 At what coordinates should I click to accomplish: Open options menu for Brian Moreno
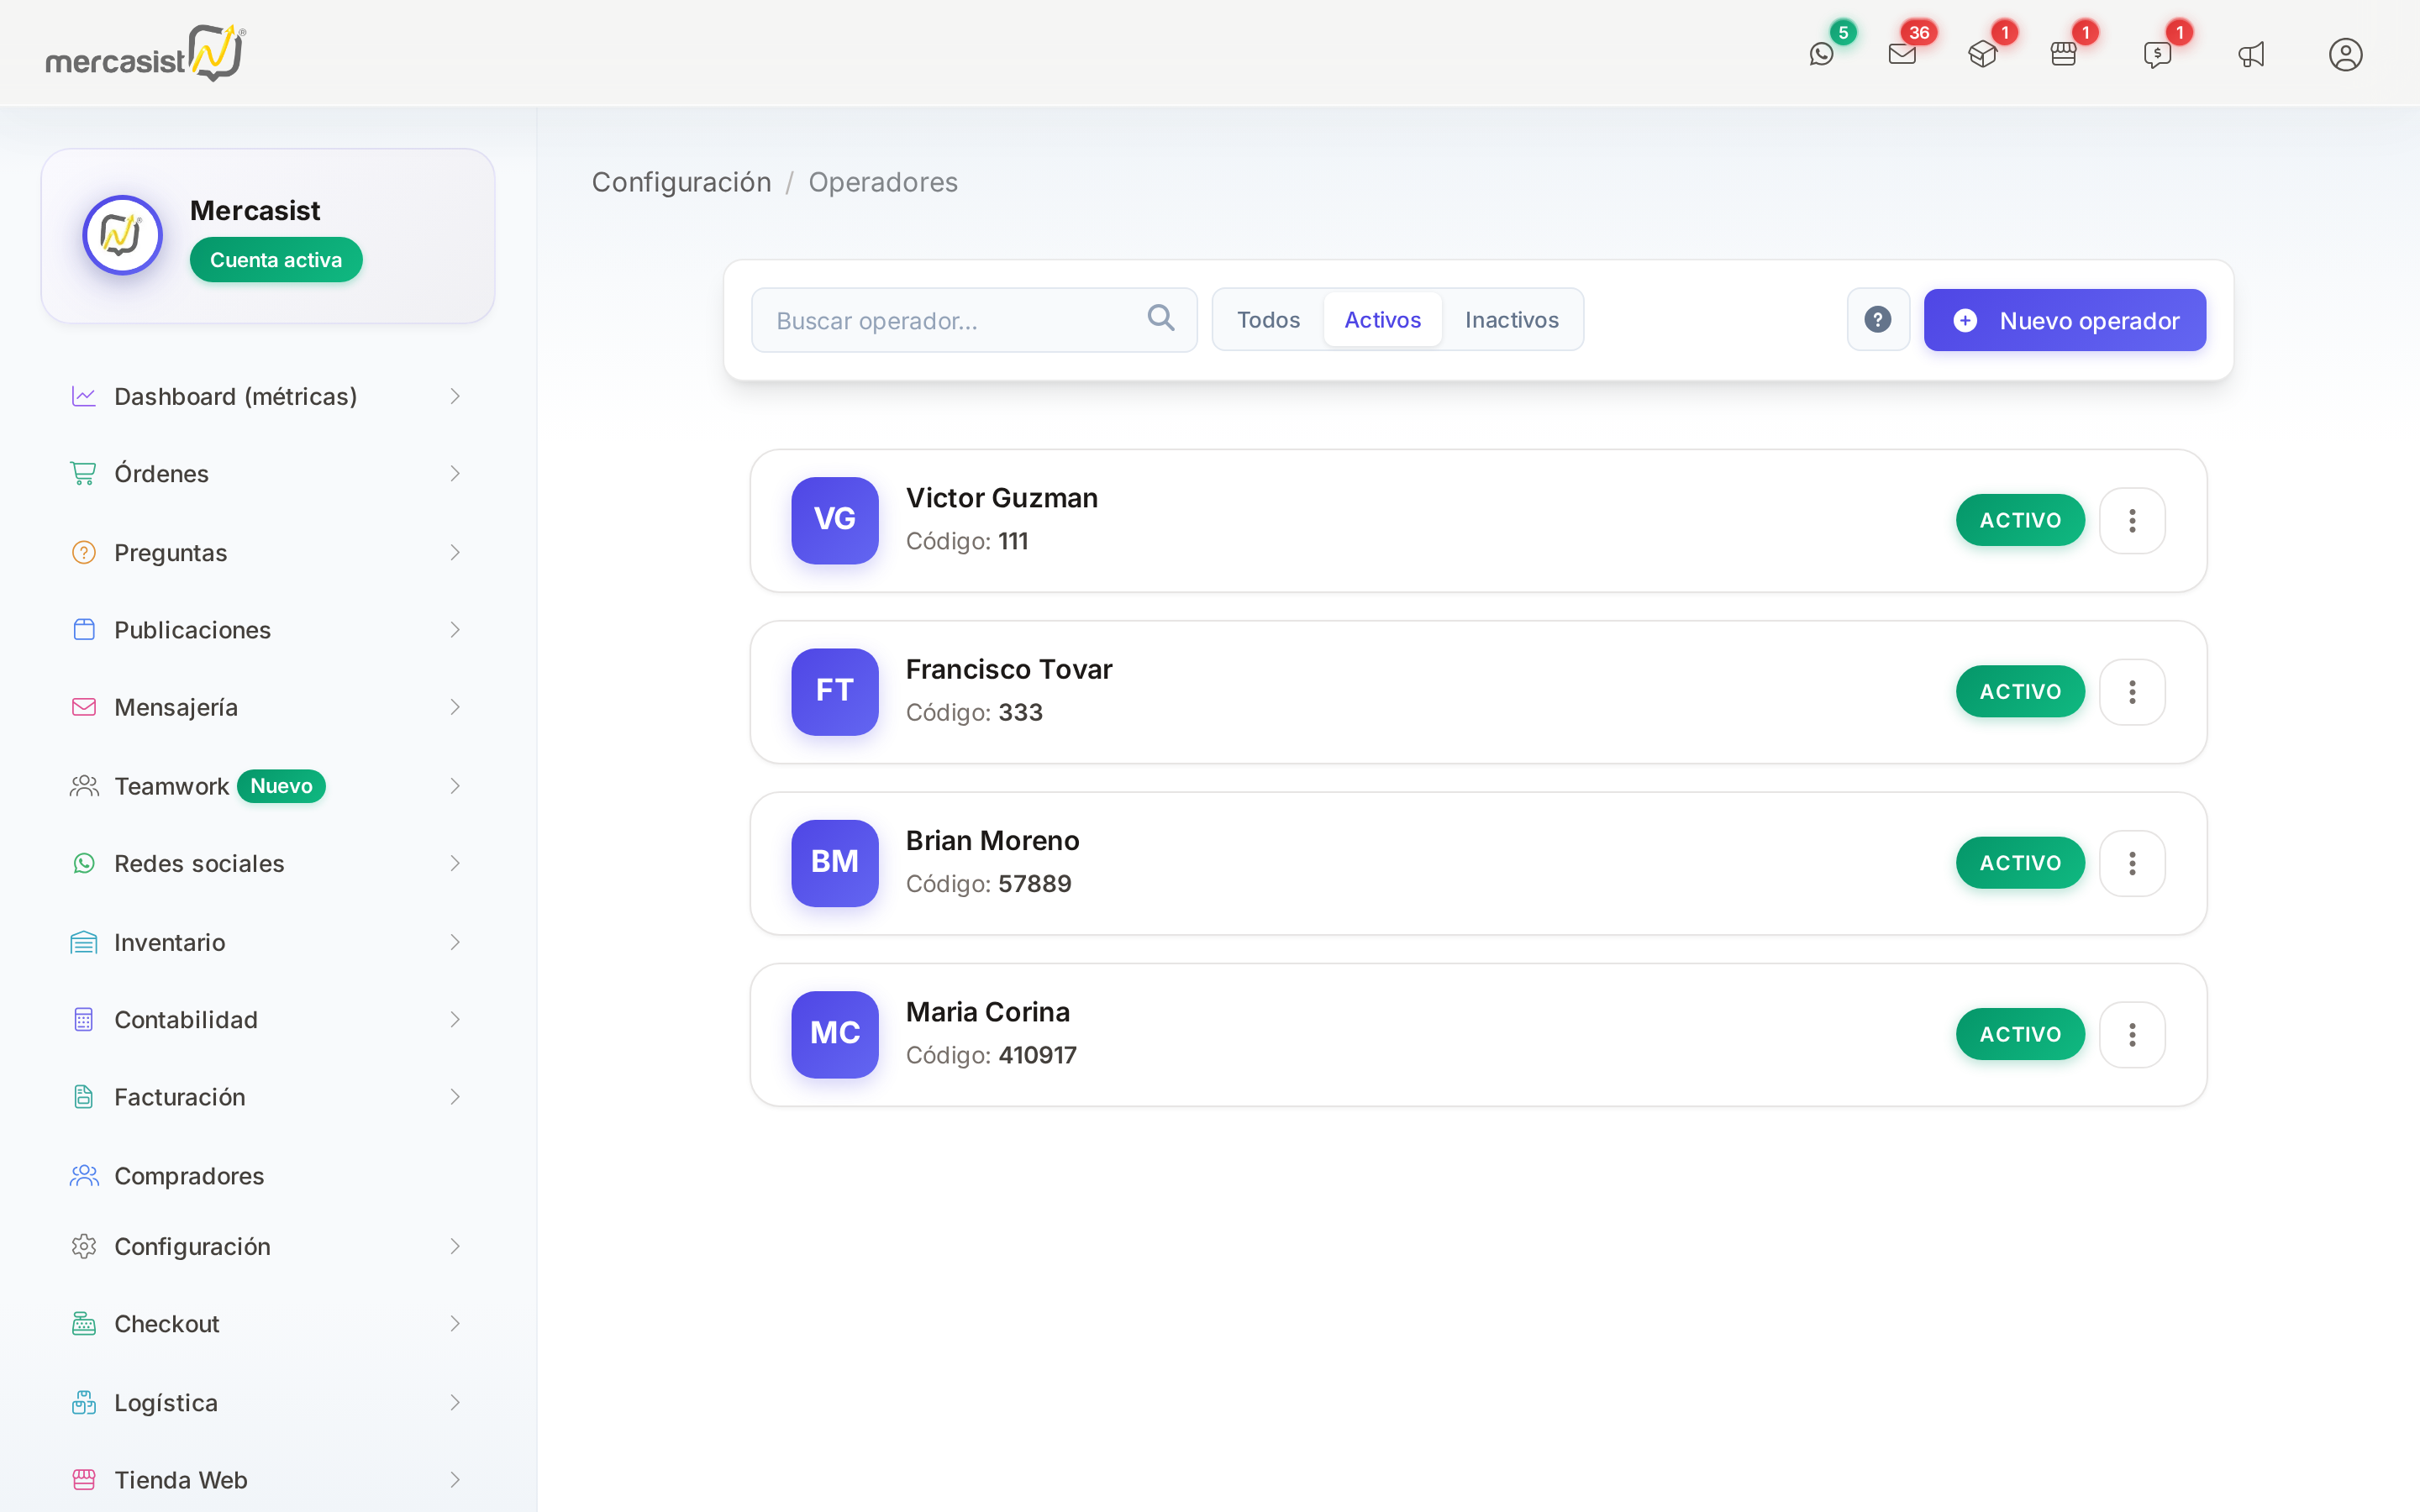[2132, 863]
